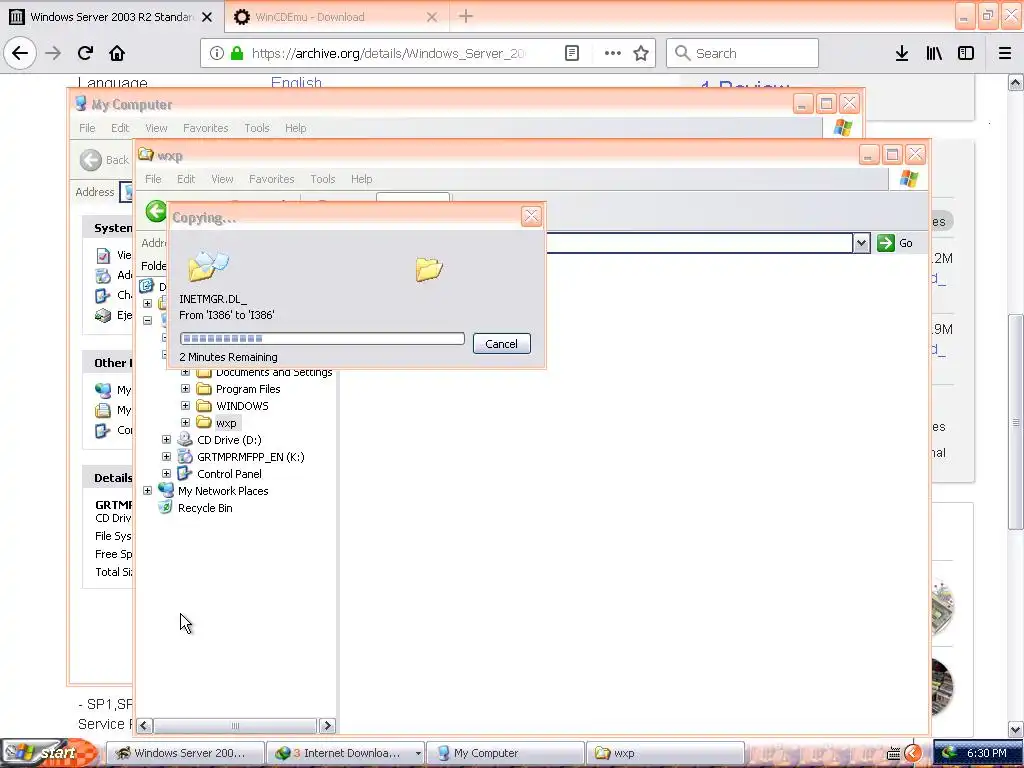Select GRTMPRMFPP_EN (K:) drive in tree
1024x768 pixels.
pos(251,457)
